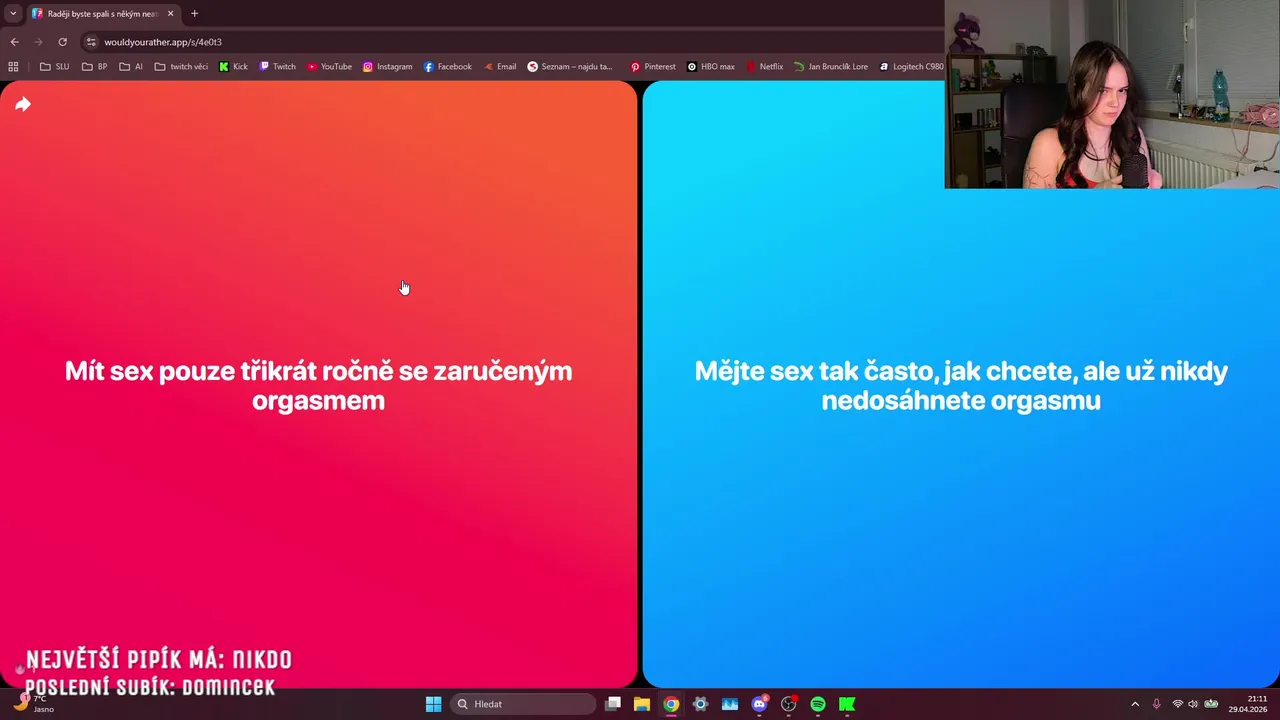Open a new tab with plus button

point(194,14)
